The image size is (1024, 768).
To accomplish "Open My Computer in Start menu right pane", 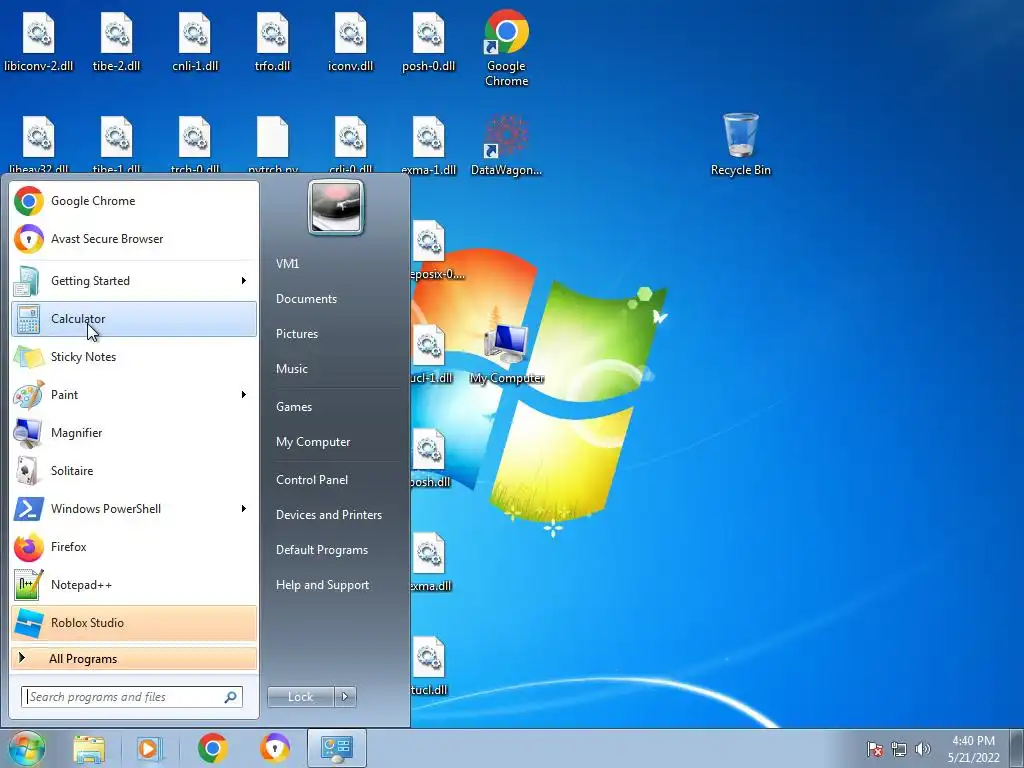I will [313, 442].
